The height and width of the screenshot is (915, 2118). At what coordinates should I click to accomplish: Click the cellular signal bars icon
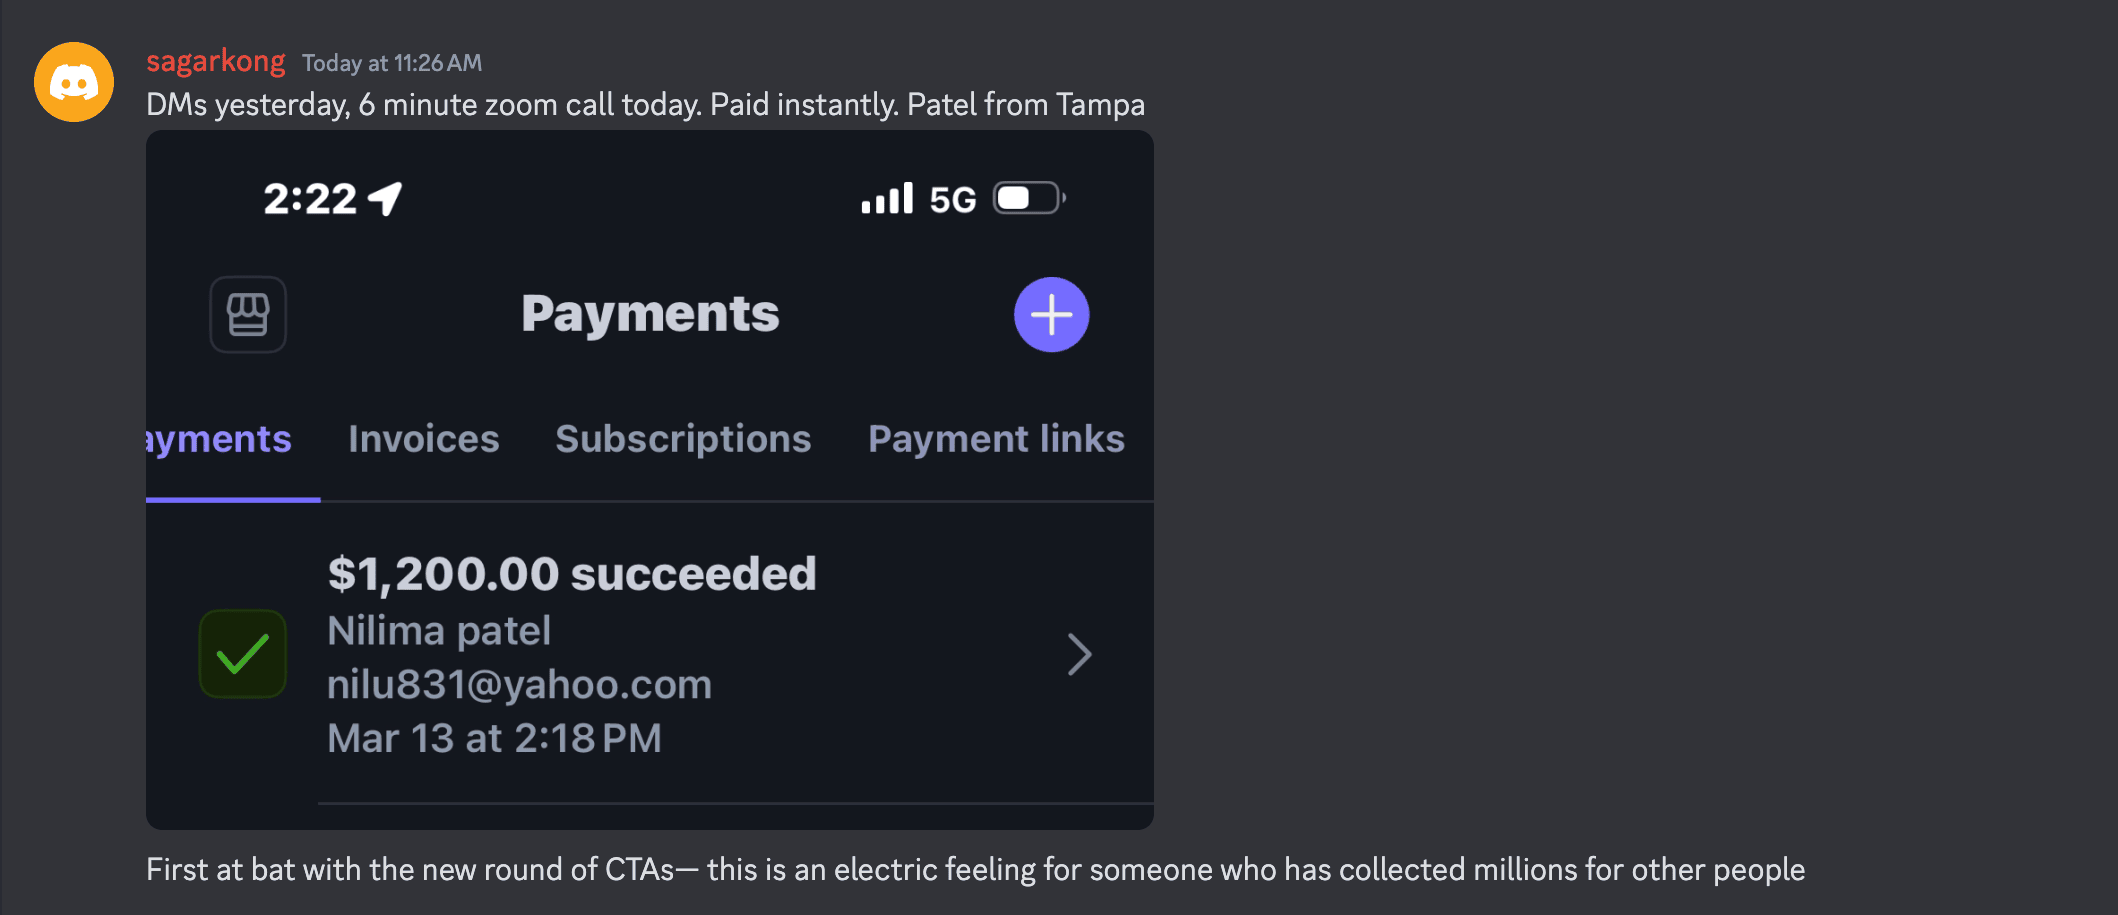pyautogui.click(x=887, y=198)
